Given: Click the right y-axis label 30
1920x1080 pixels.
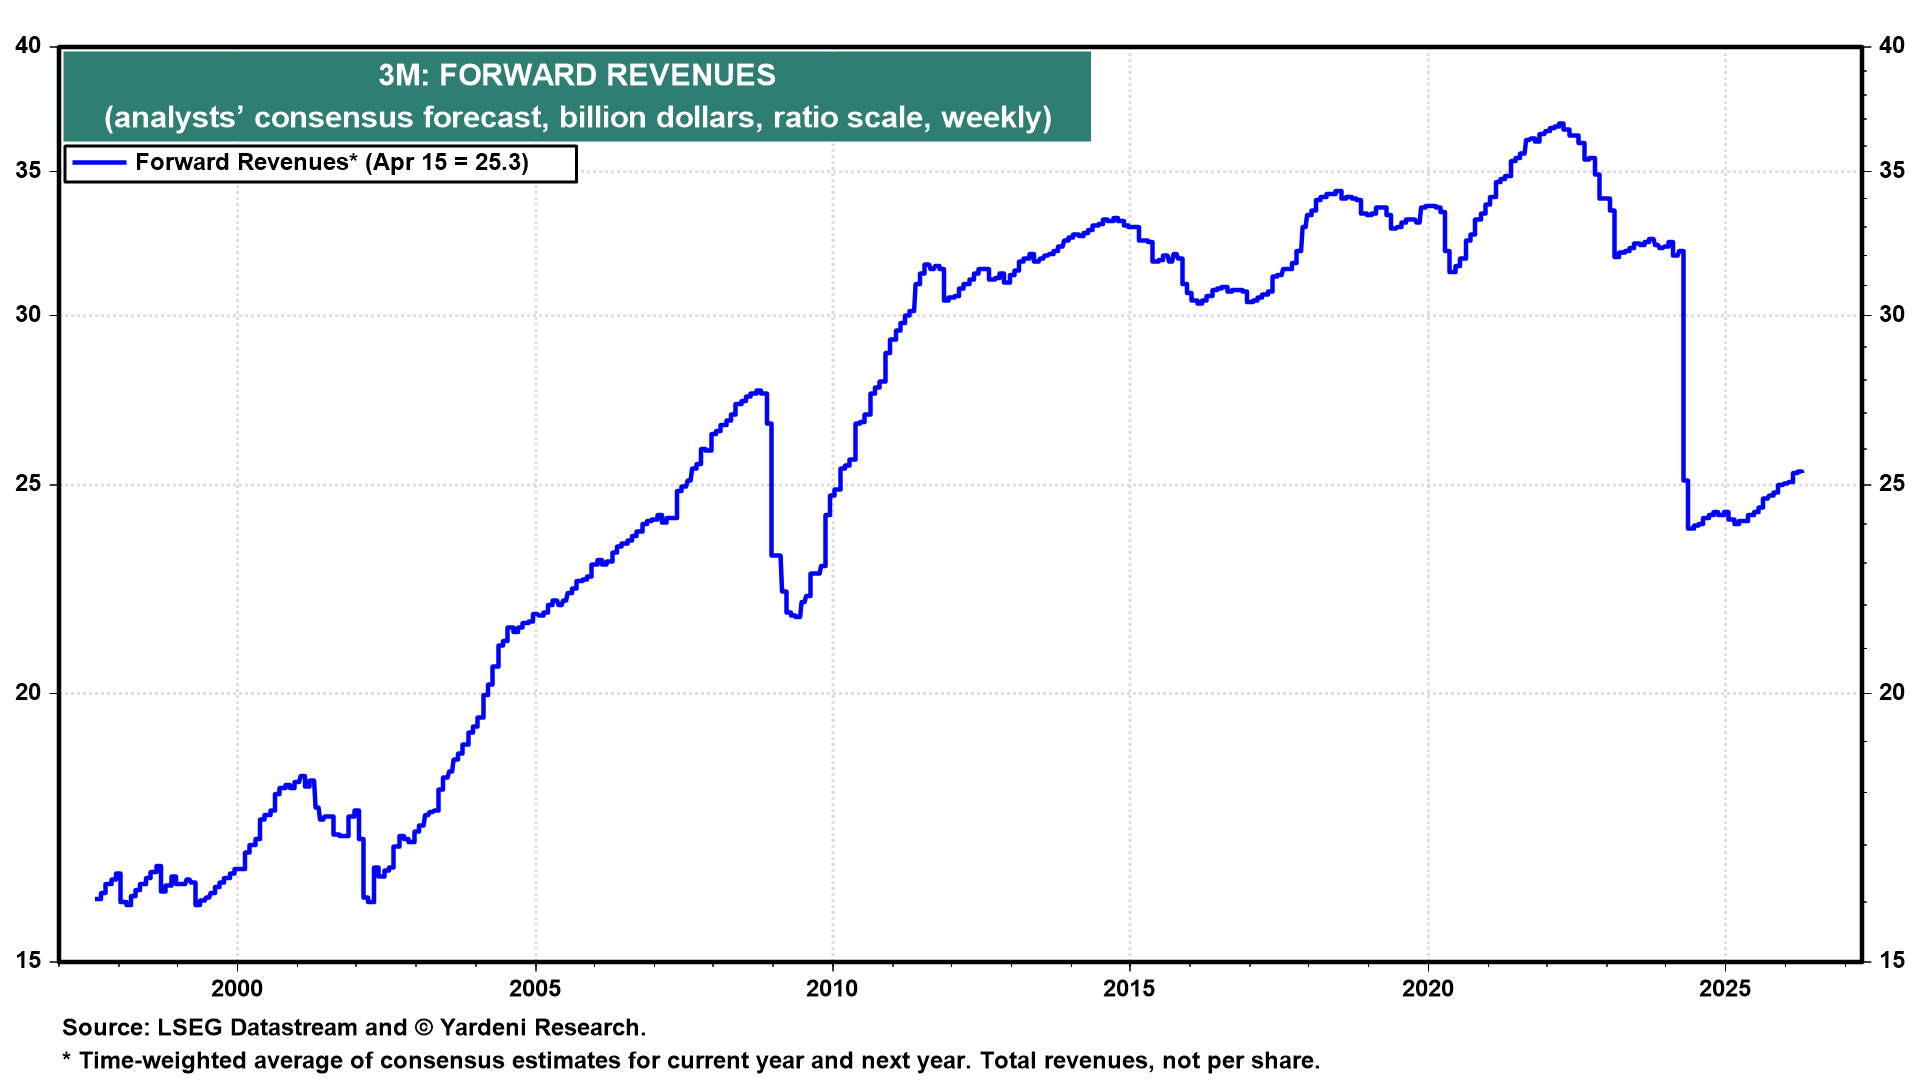Looking at the screenshot, I should tap(1892, 315).
